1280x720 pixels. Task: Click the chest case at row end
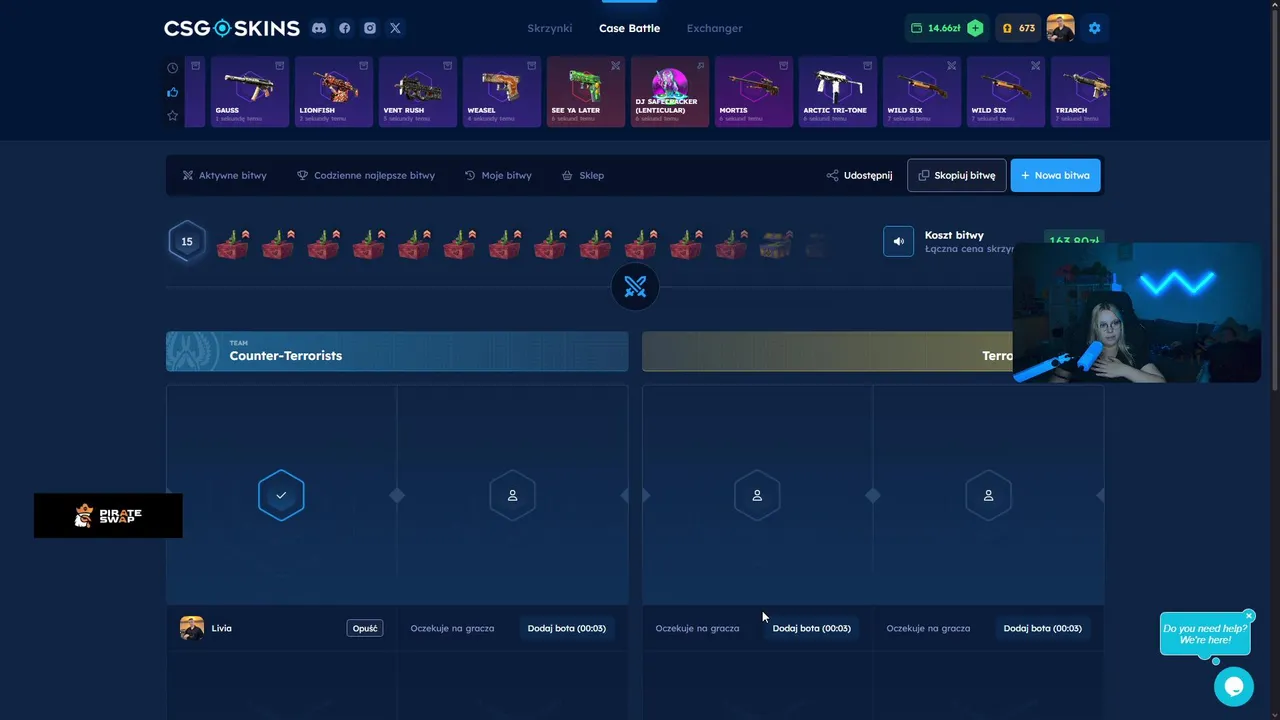(x=776, y=243)
